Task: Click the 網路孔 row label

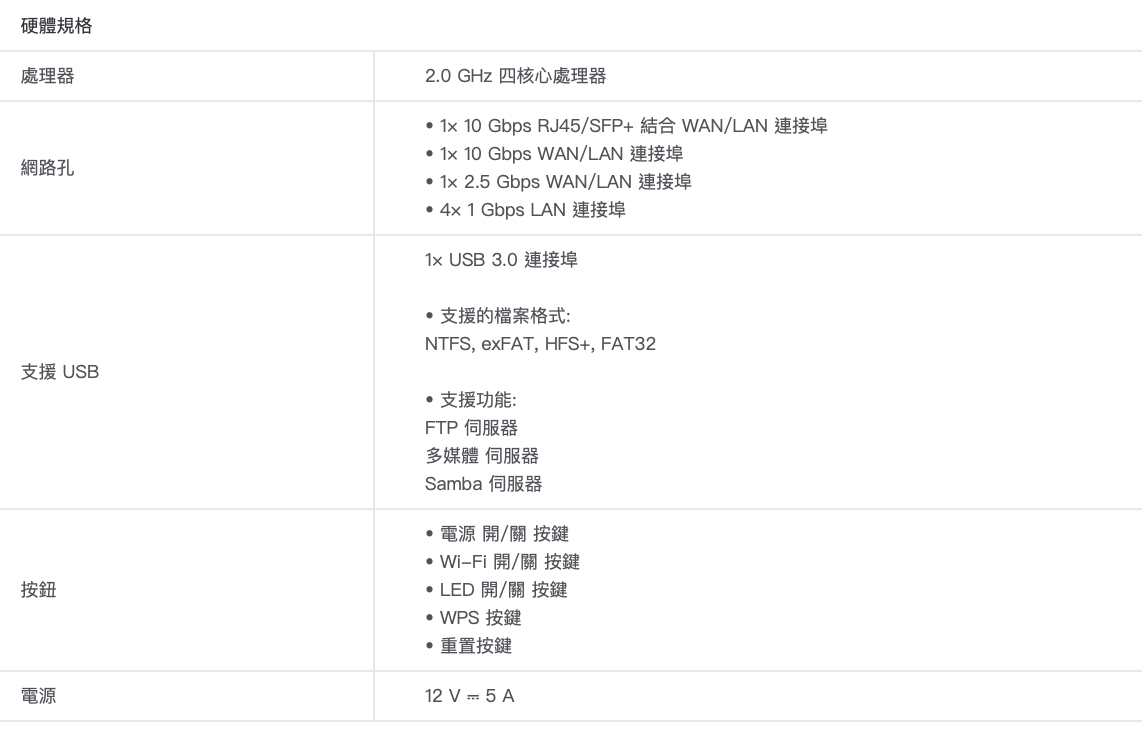Action: 47,168
